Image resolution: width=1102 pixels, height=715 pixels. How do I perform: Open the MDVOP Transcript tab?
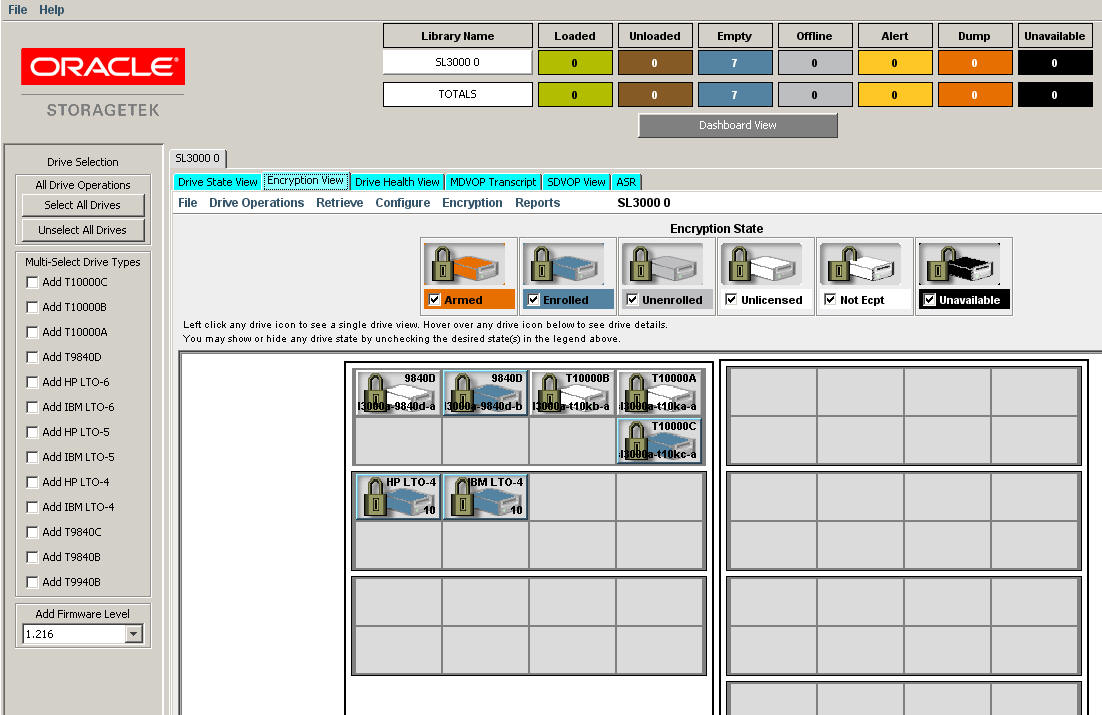point(493,182)
